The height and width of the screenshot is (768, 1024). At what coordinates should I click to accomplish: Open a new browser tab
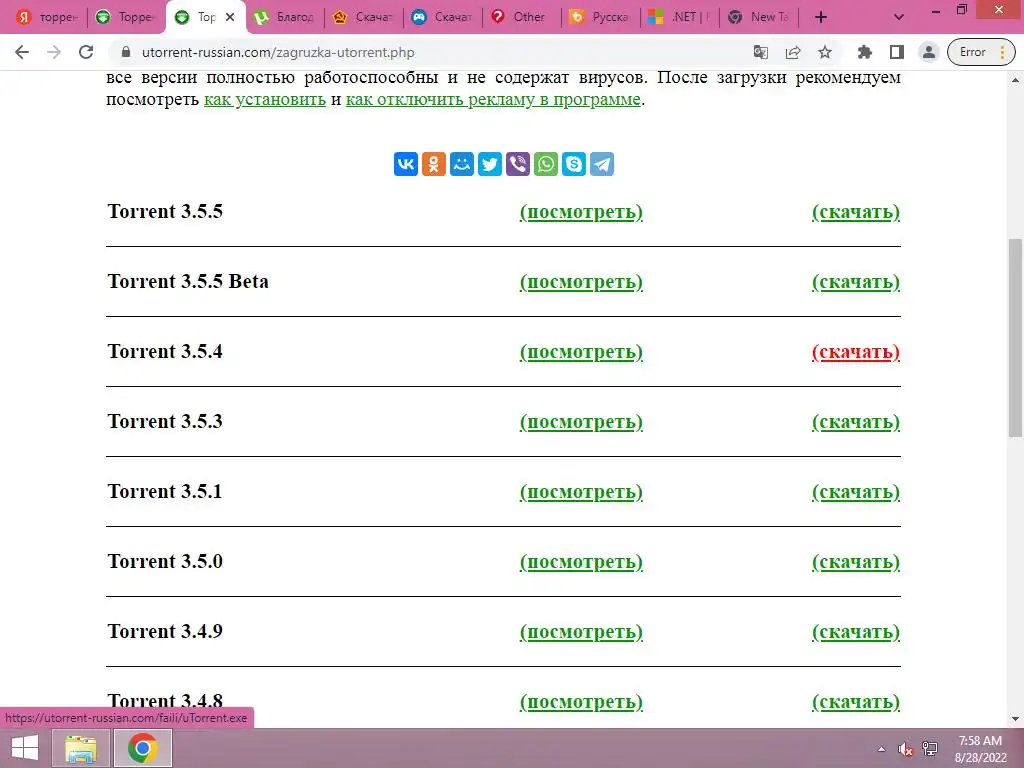coord(821,17)
